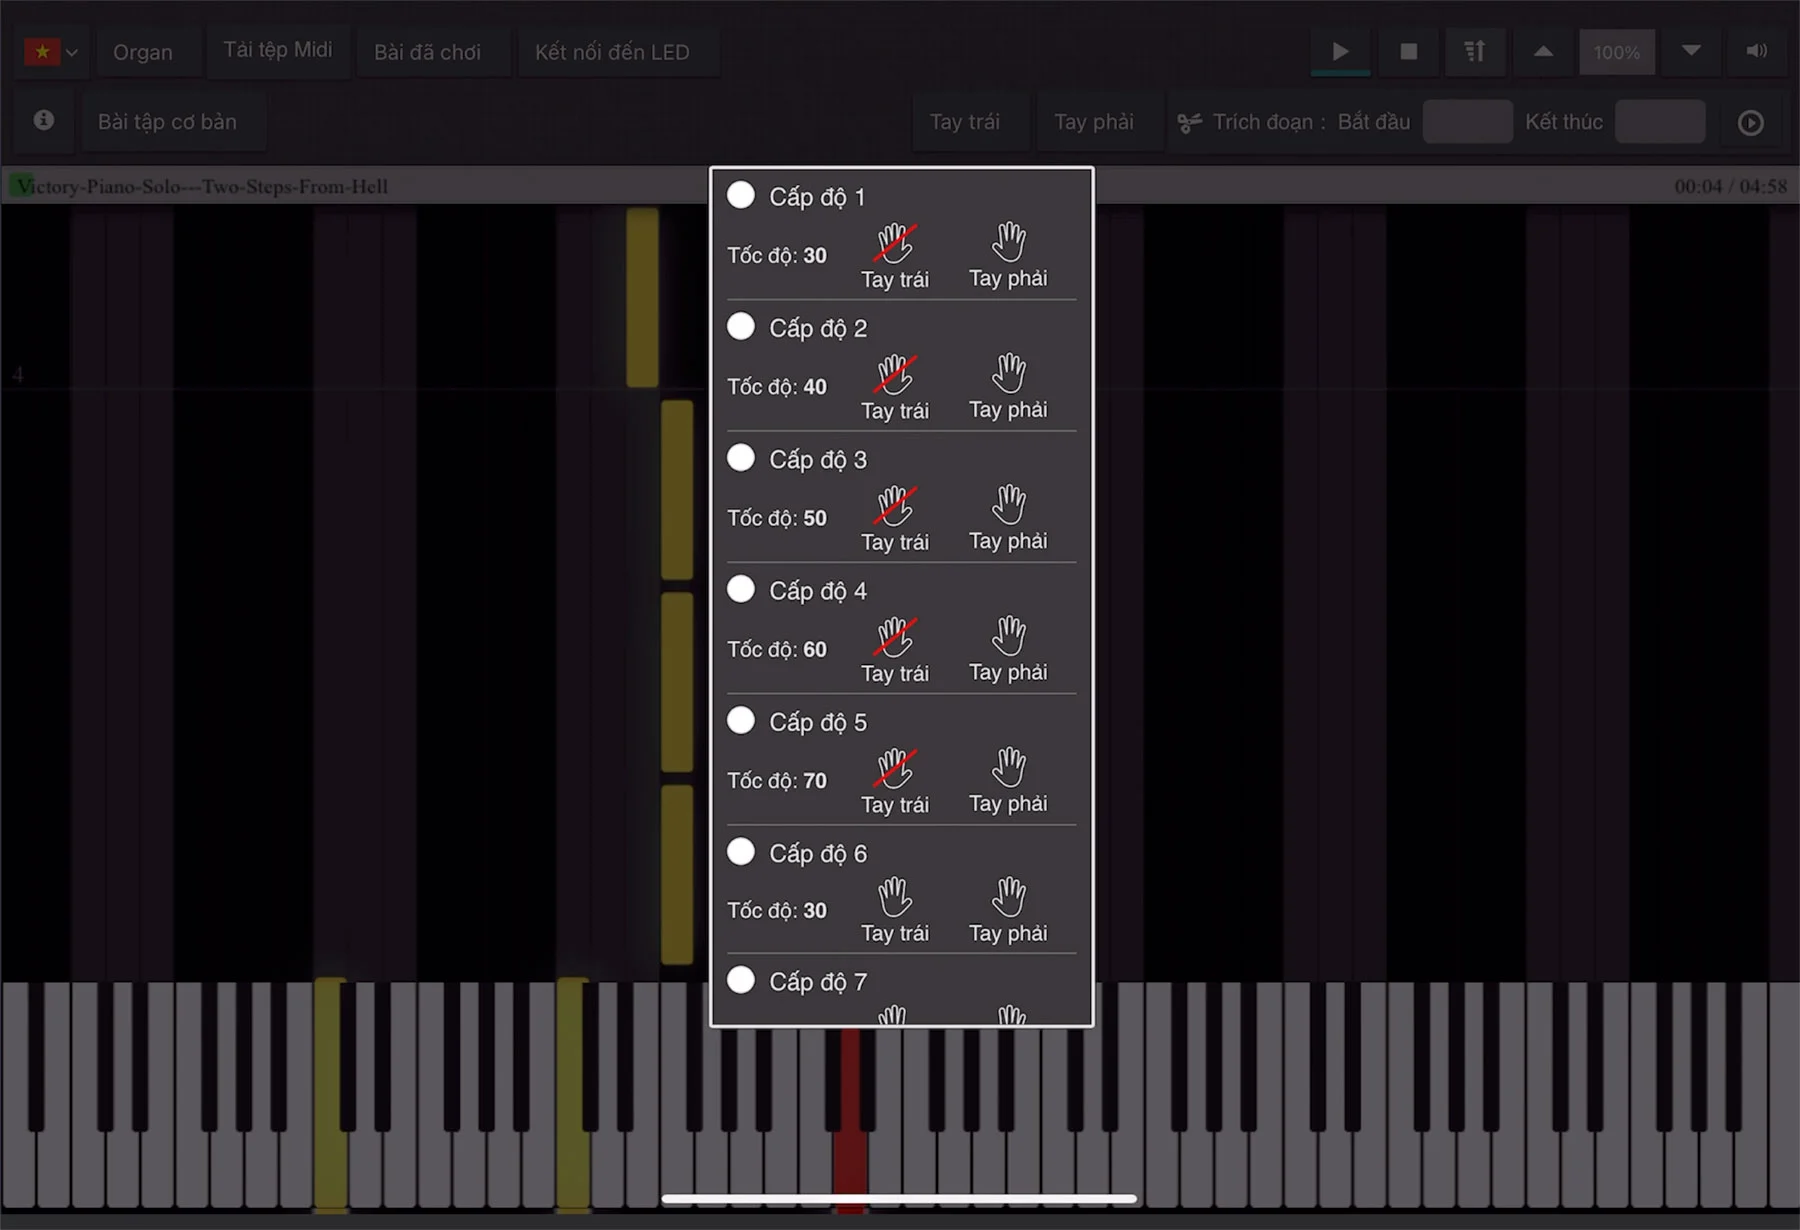
Task: Click Tay phải hand icon in Cấp độ 3
Action: [1008, 505]
